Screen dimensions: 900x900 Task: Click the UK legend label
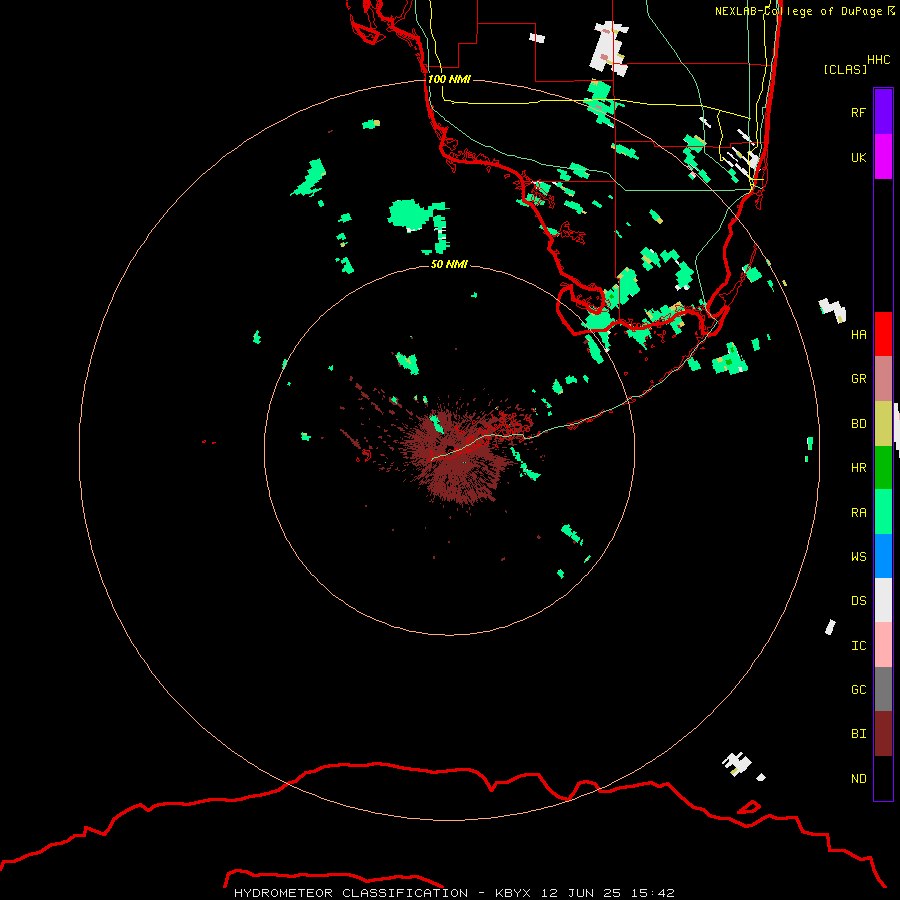(x=858, y=157)
